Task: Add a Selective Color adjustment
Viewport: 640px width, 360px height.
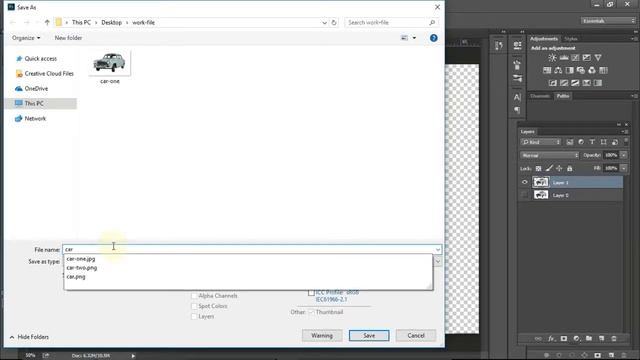Action: [587, 83]
